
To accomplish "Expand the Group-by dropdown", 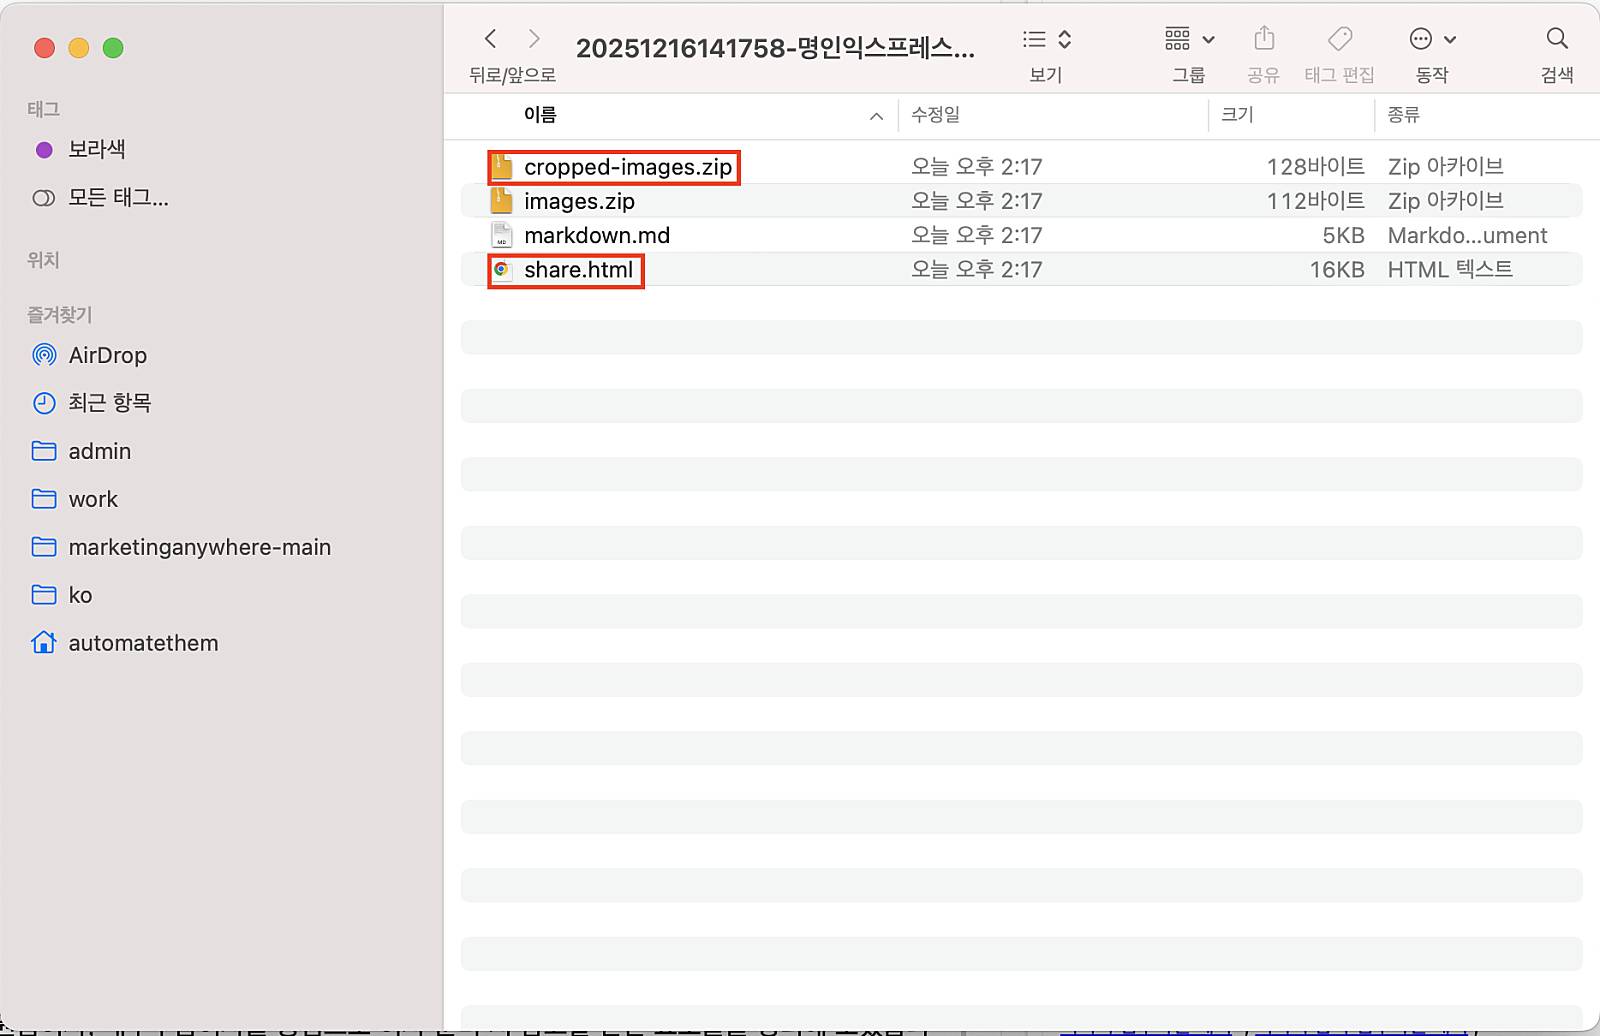I will coord(1189,39).
